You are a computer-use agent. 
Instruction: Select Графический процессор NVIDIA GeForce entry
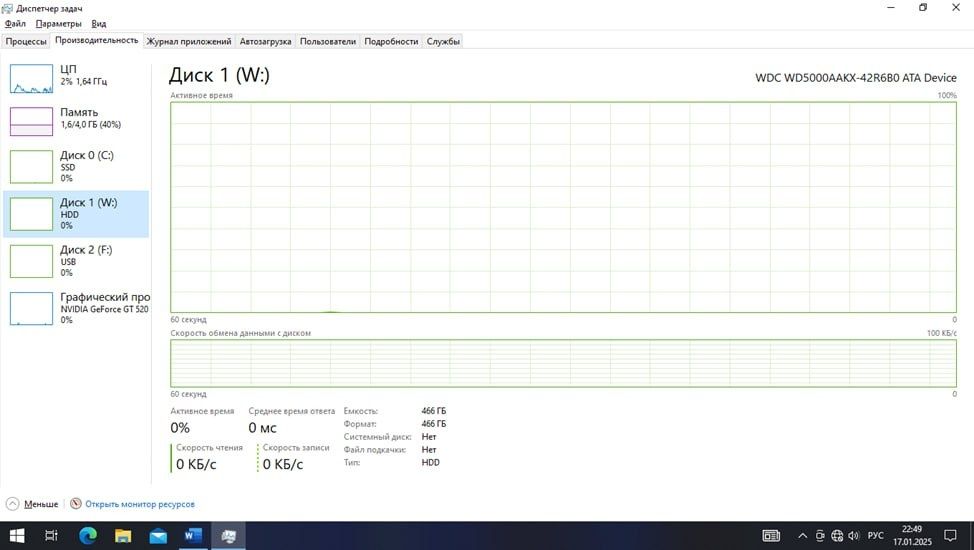coord(76,308)
